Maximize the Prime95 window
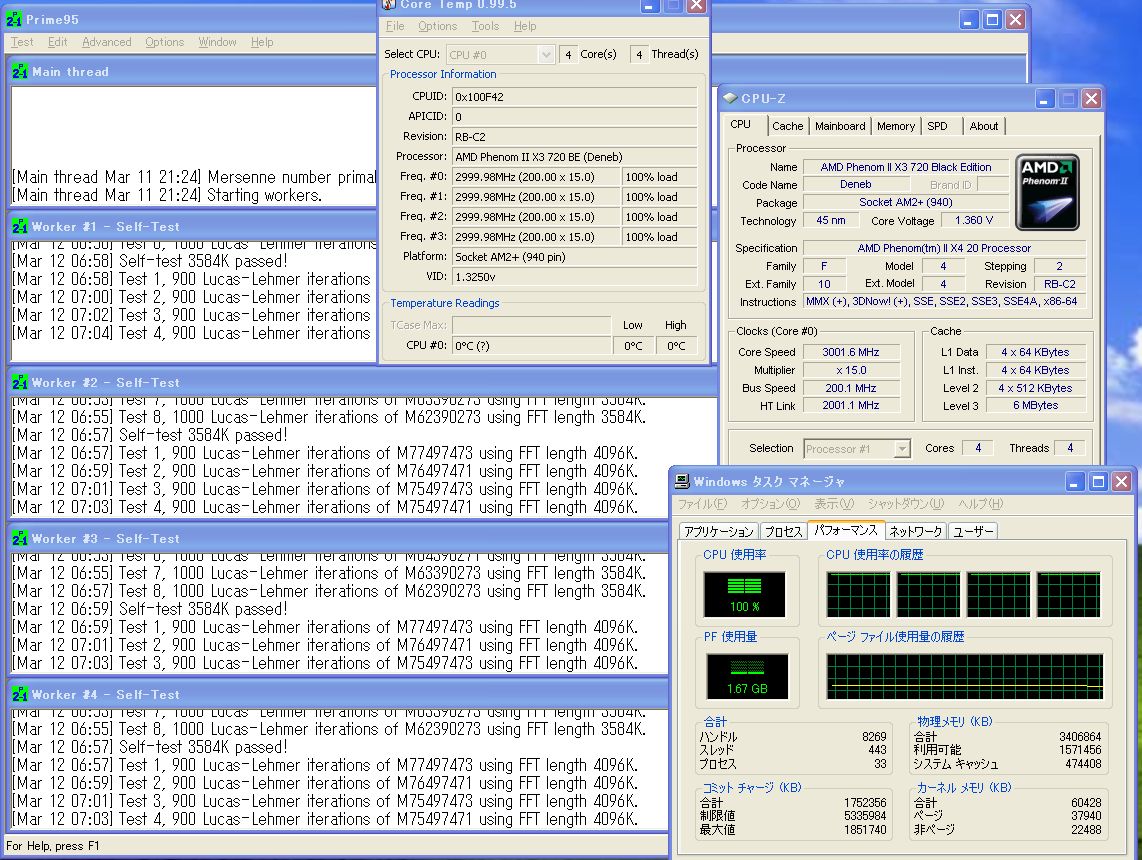Viewport: 1142px width, 860px height. point(992,19)
